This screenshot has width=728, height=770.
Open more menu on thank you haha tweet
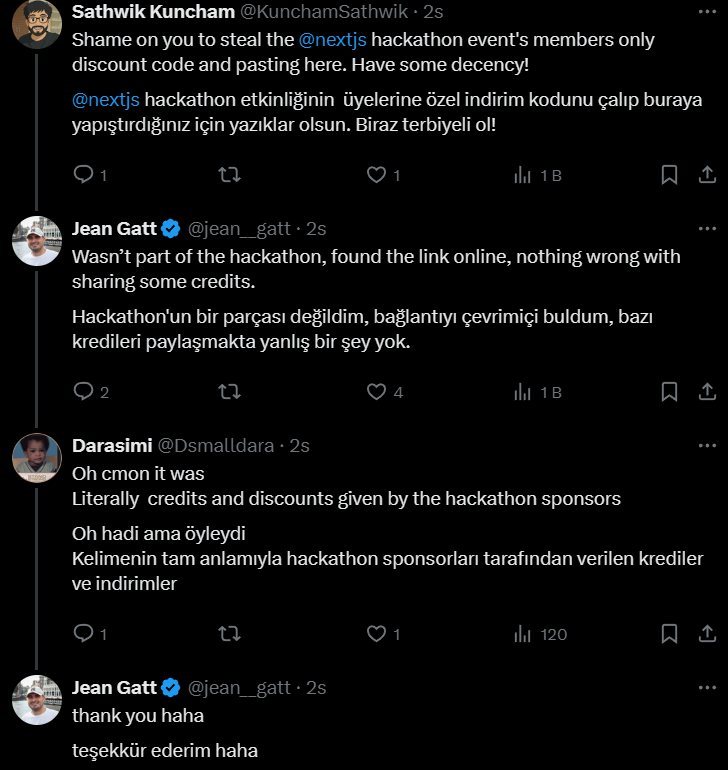(x=707, y=688)
